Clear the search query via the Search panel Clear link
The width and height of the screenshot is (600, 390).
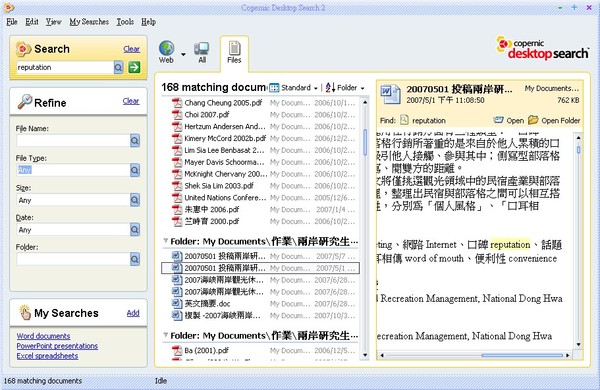[132, 49]
